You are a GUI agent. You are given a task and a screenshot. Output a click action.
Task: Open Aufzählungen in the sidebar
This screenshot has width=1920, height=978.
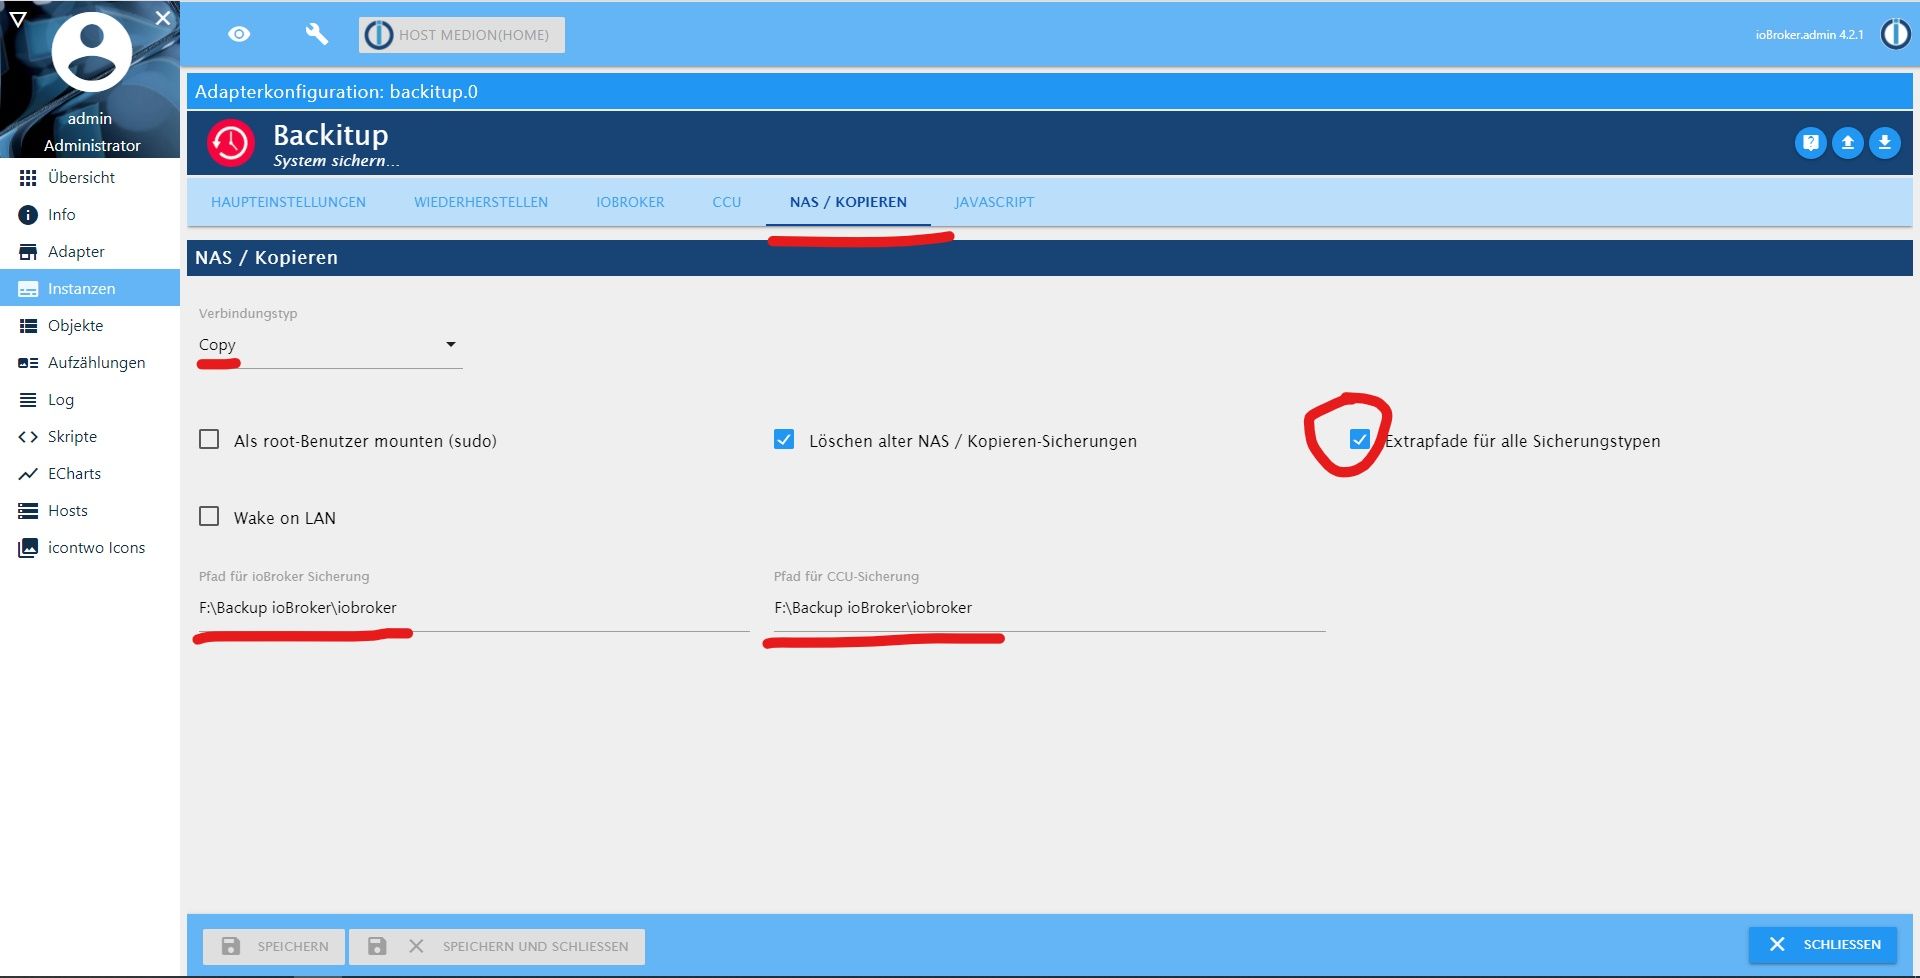coord(90,362)
